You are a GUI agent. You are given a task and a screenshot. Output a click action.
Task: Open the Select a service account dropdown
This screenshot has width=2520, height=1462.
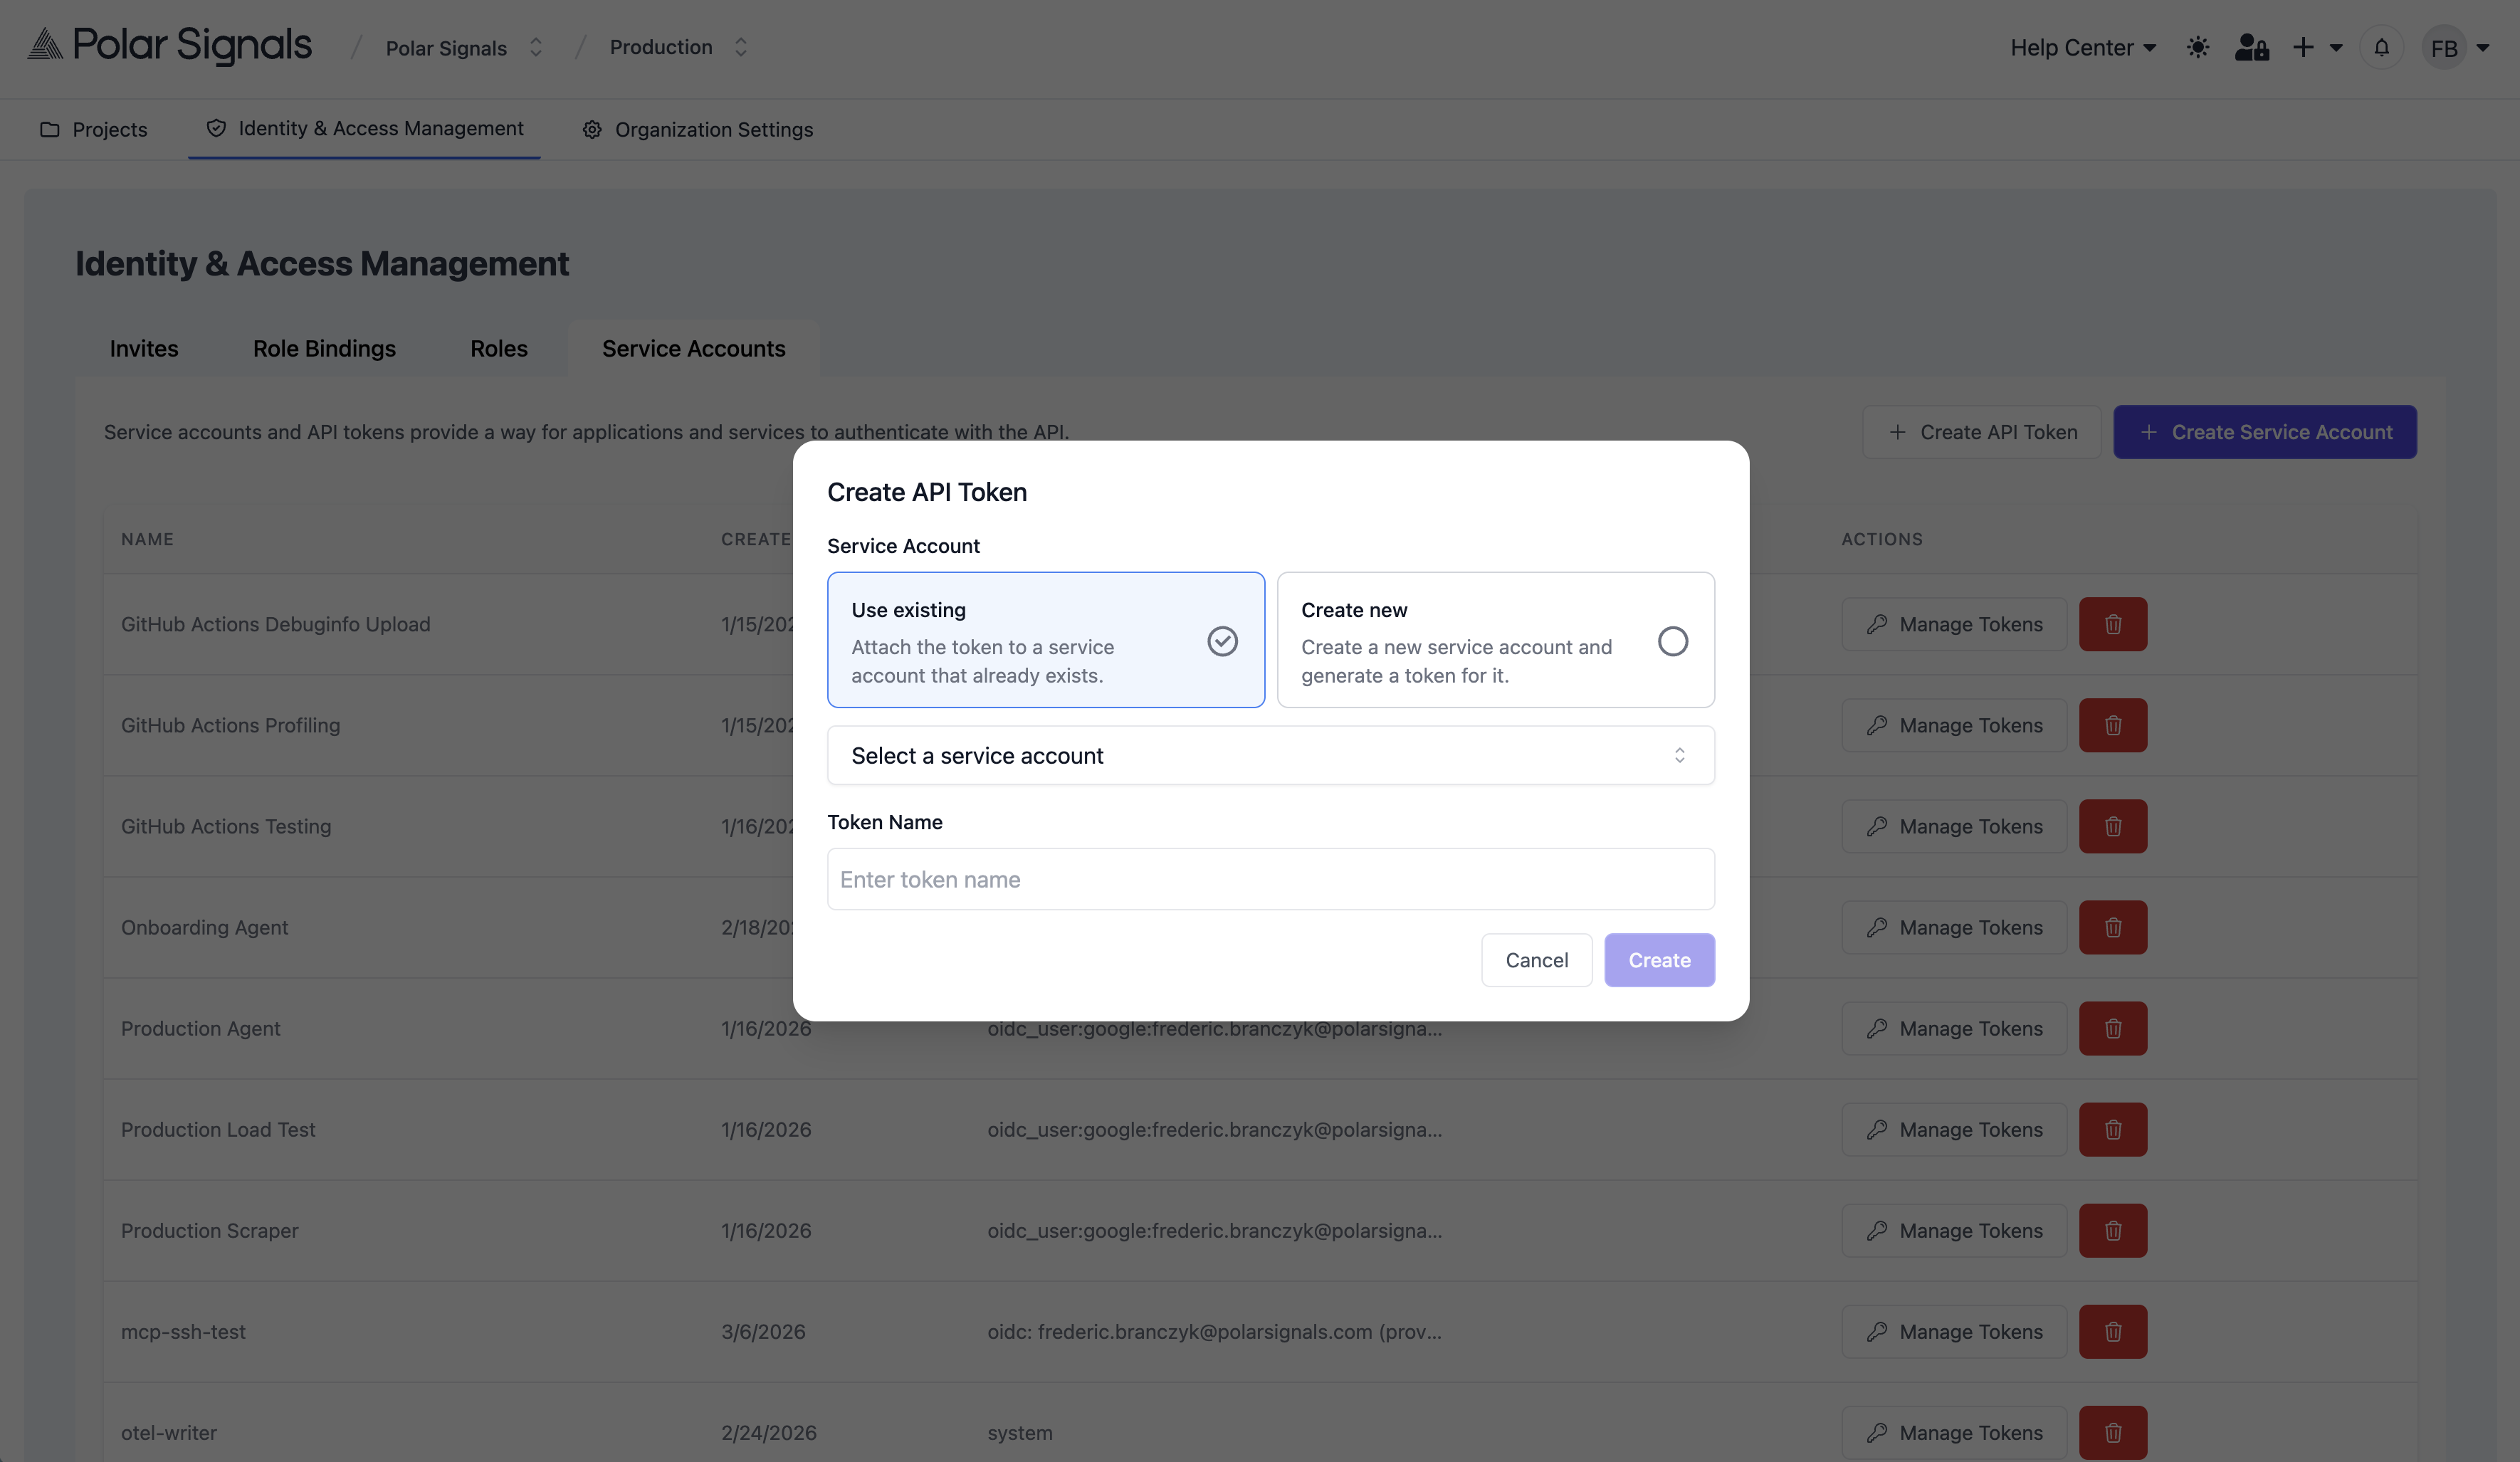tap(1270, 755)
